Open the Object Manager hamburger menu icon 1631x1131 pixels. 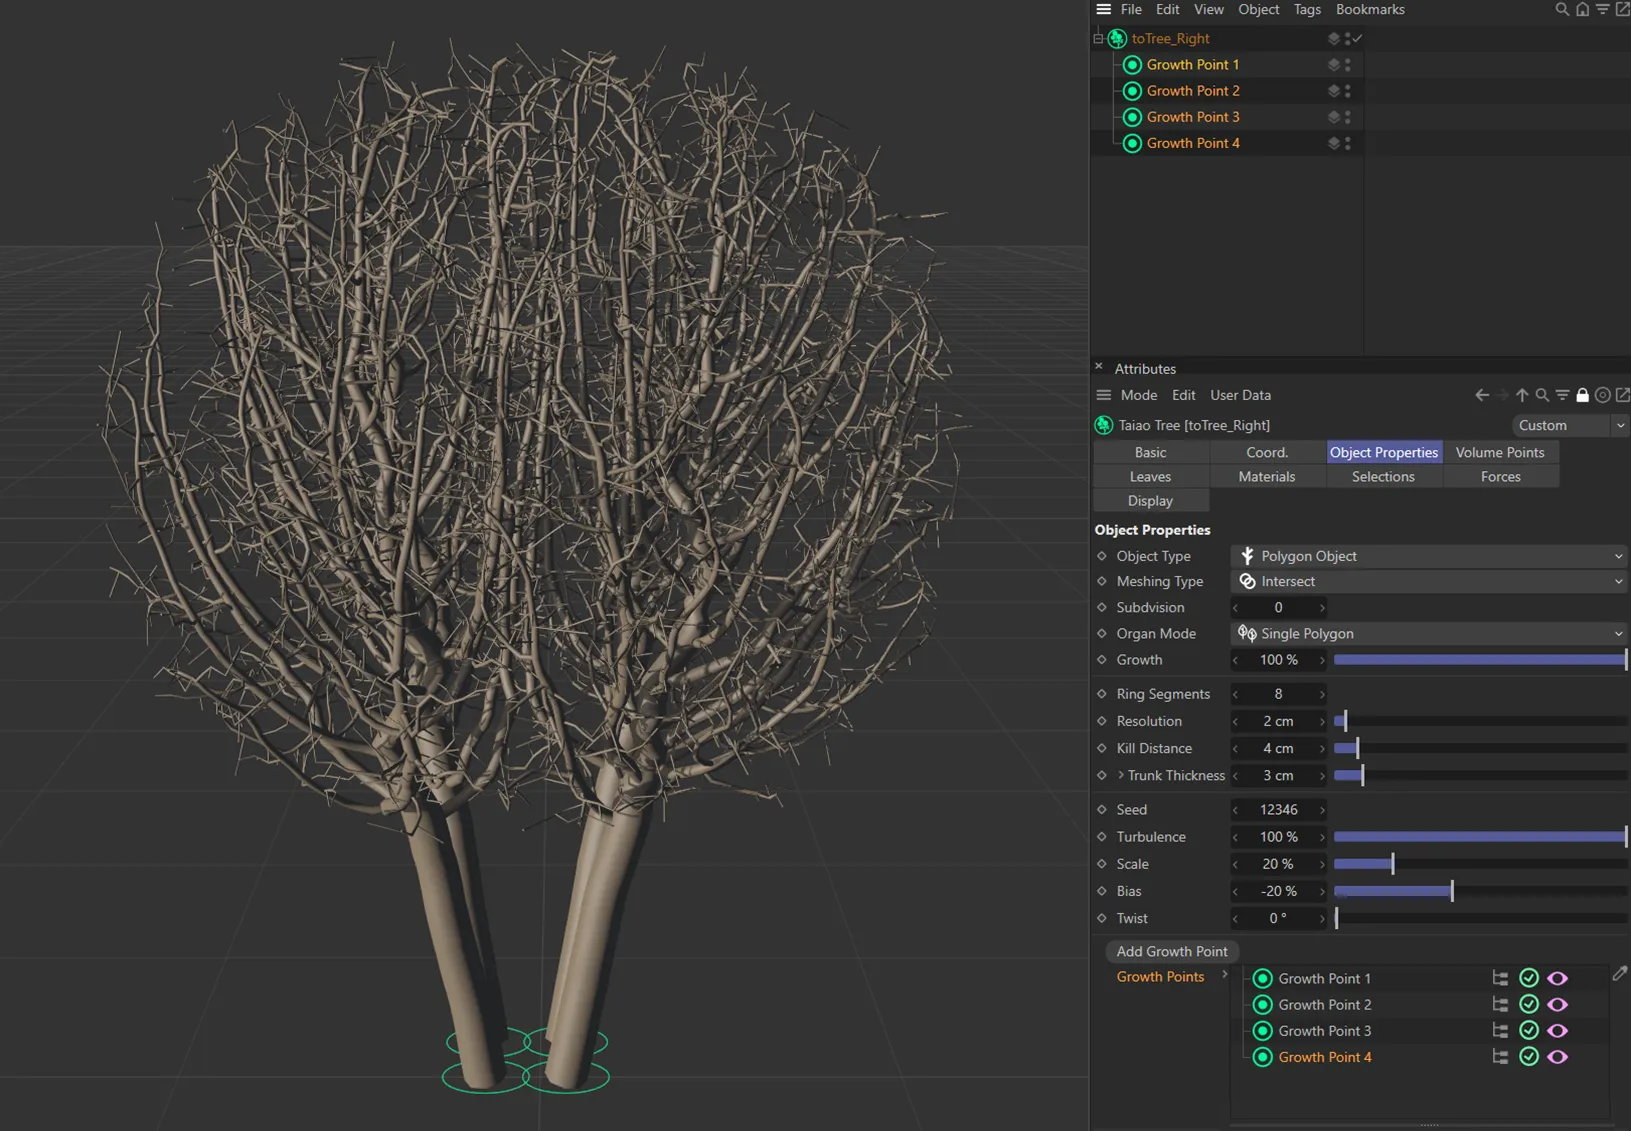point(1103,9)
